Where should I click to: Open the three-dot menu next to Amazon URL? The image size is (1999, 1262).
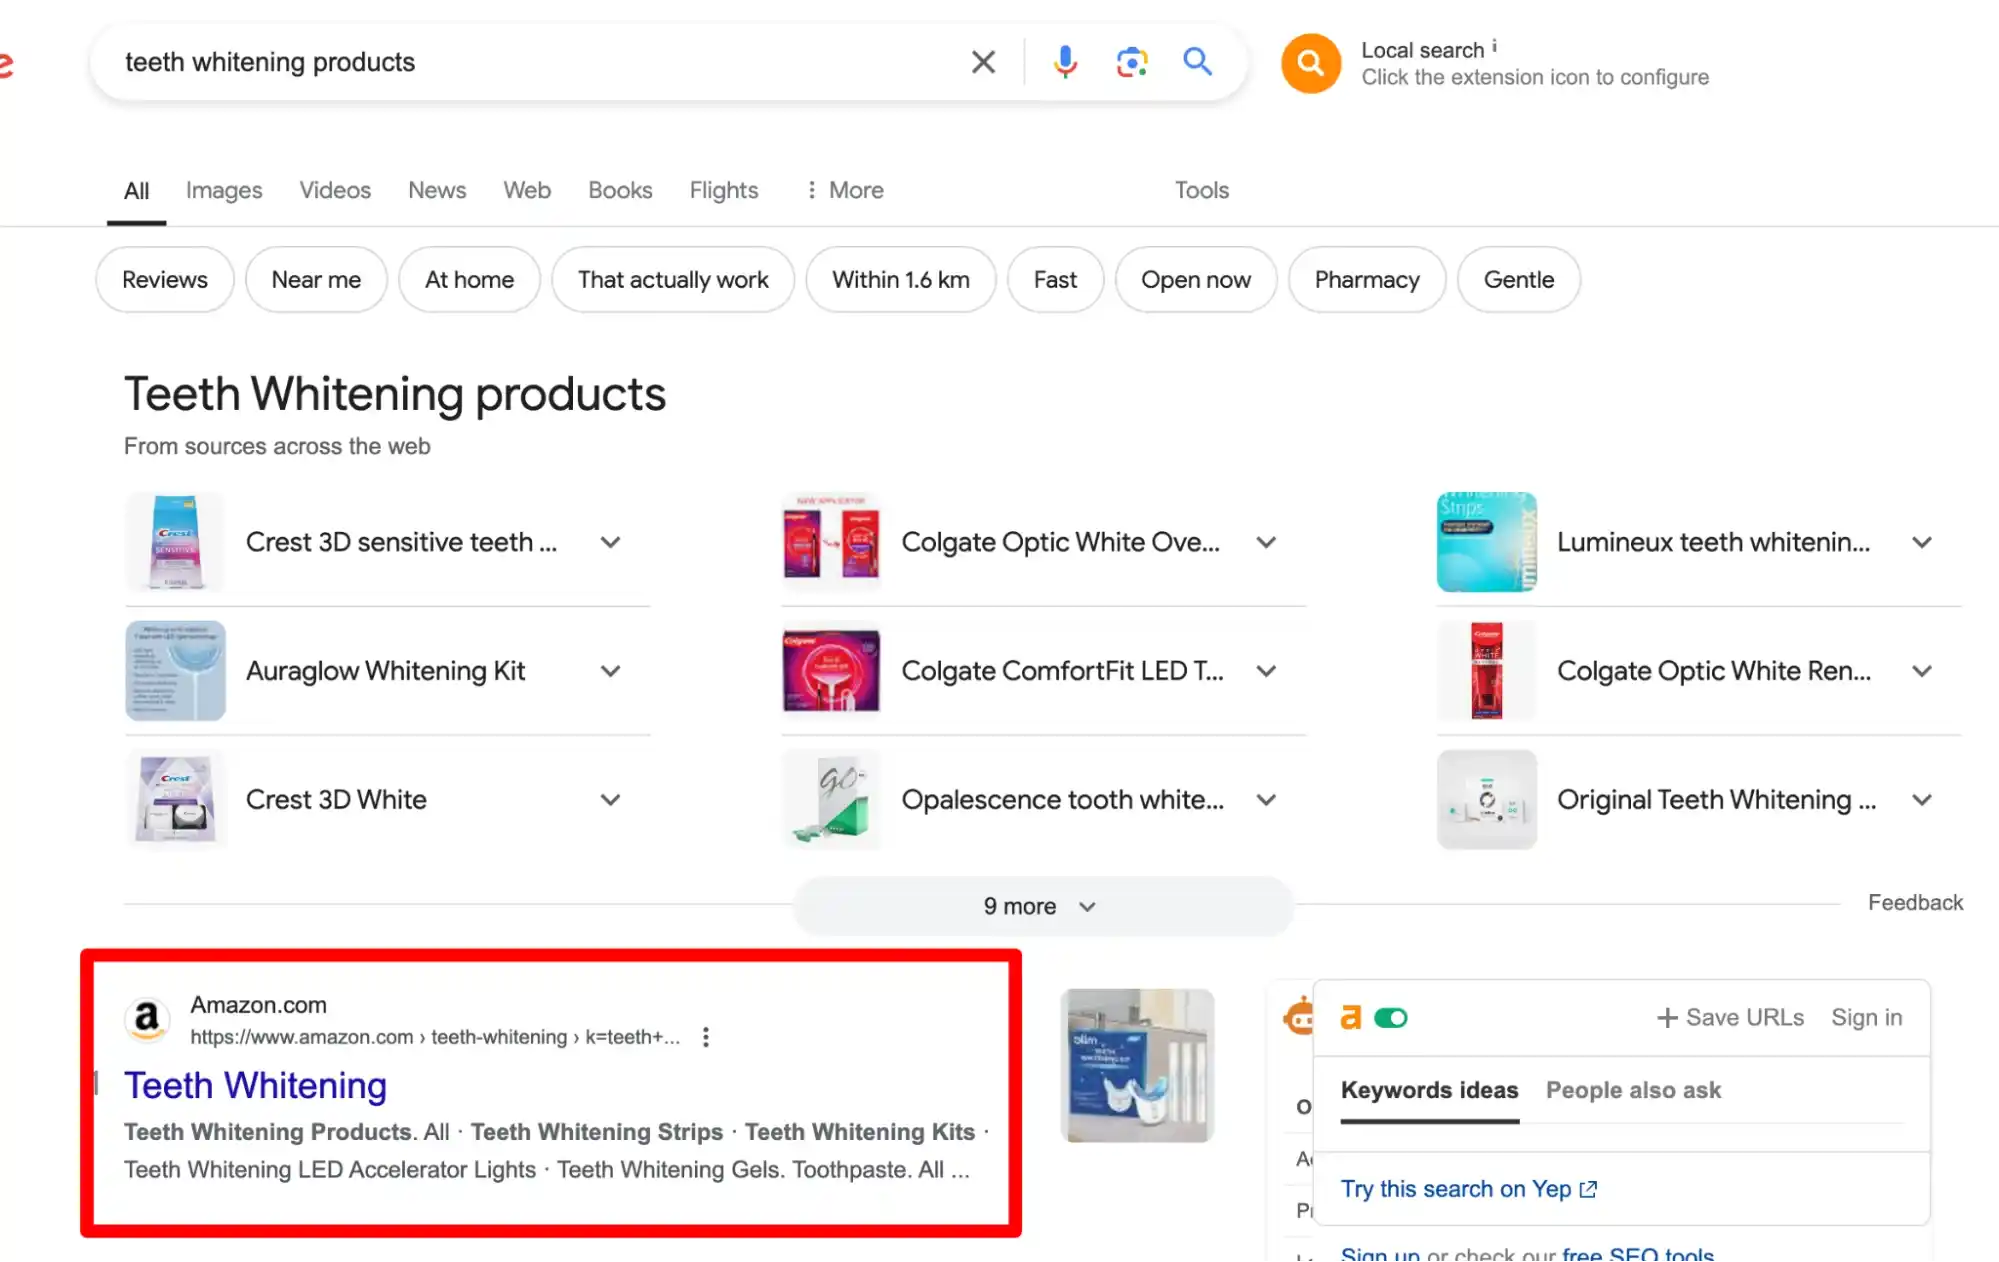pos(706,1037)
